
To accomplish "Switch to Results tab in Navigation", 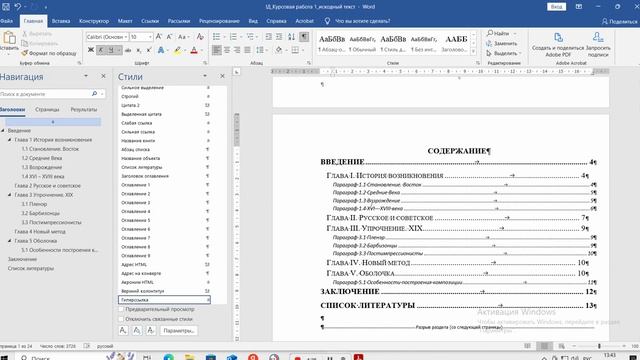I will tap(84, 109).
